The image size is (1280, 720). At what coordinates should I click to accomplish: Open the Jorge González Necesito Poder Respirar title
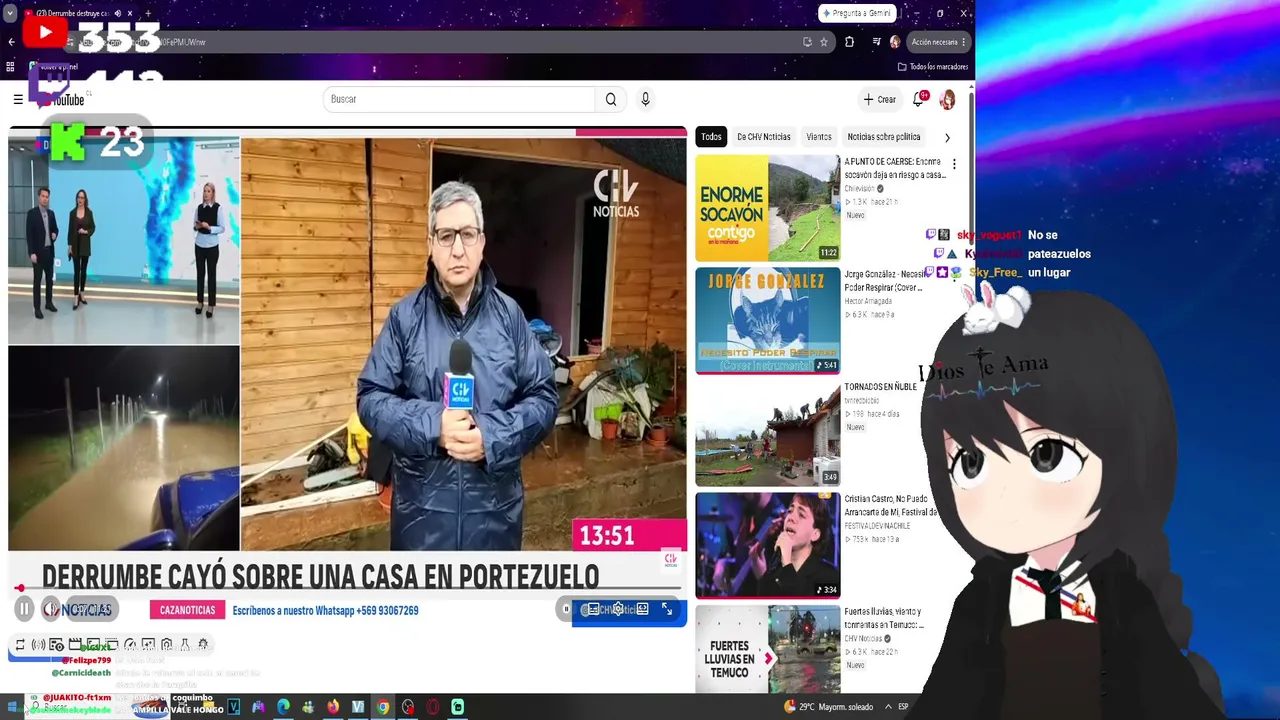point(883,281)
